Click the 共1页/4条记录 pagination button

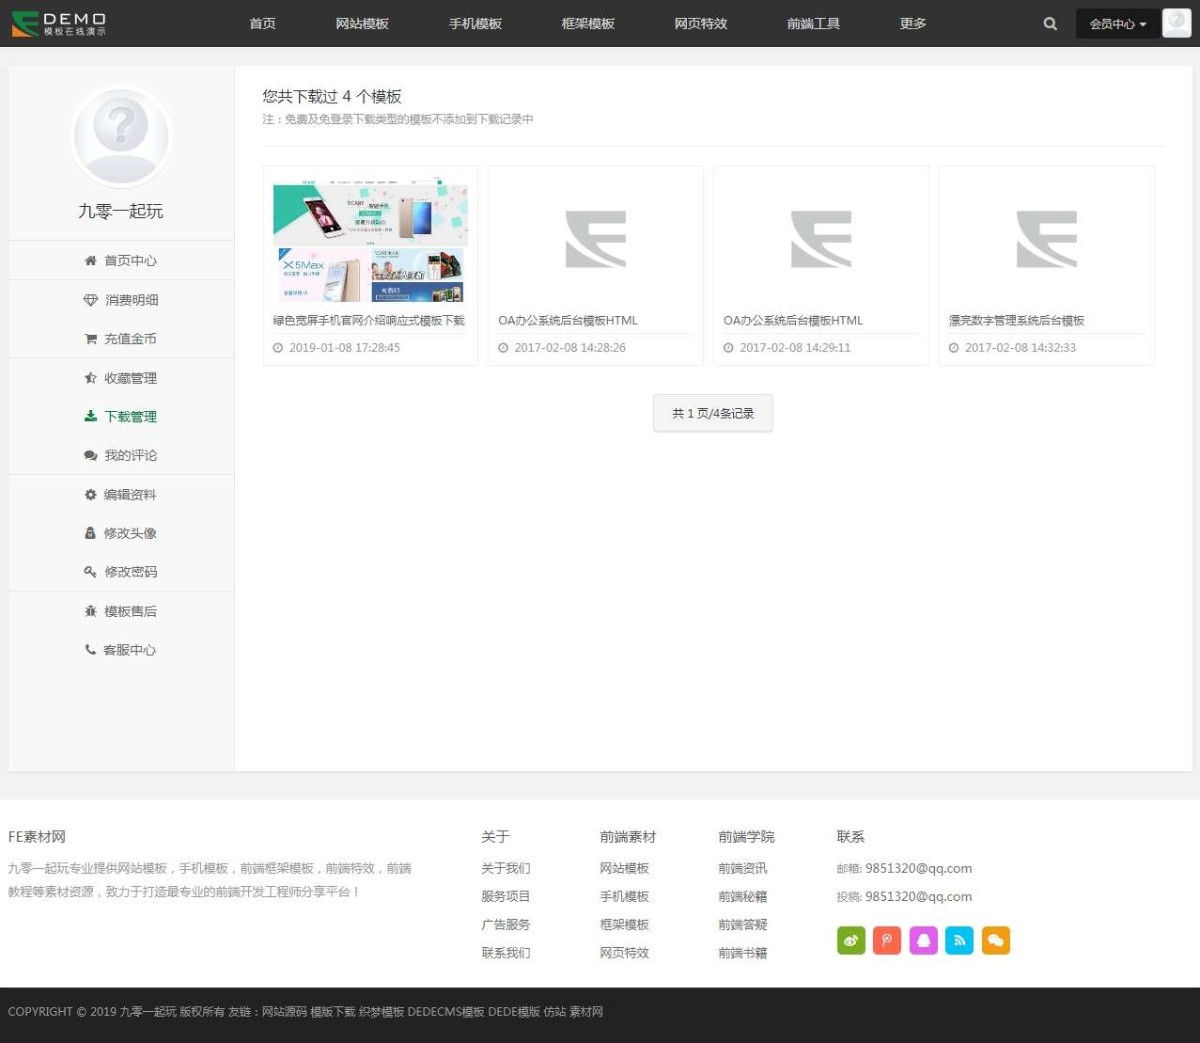tap(713, 413)
